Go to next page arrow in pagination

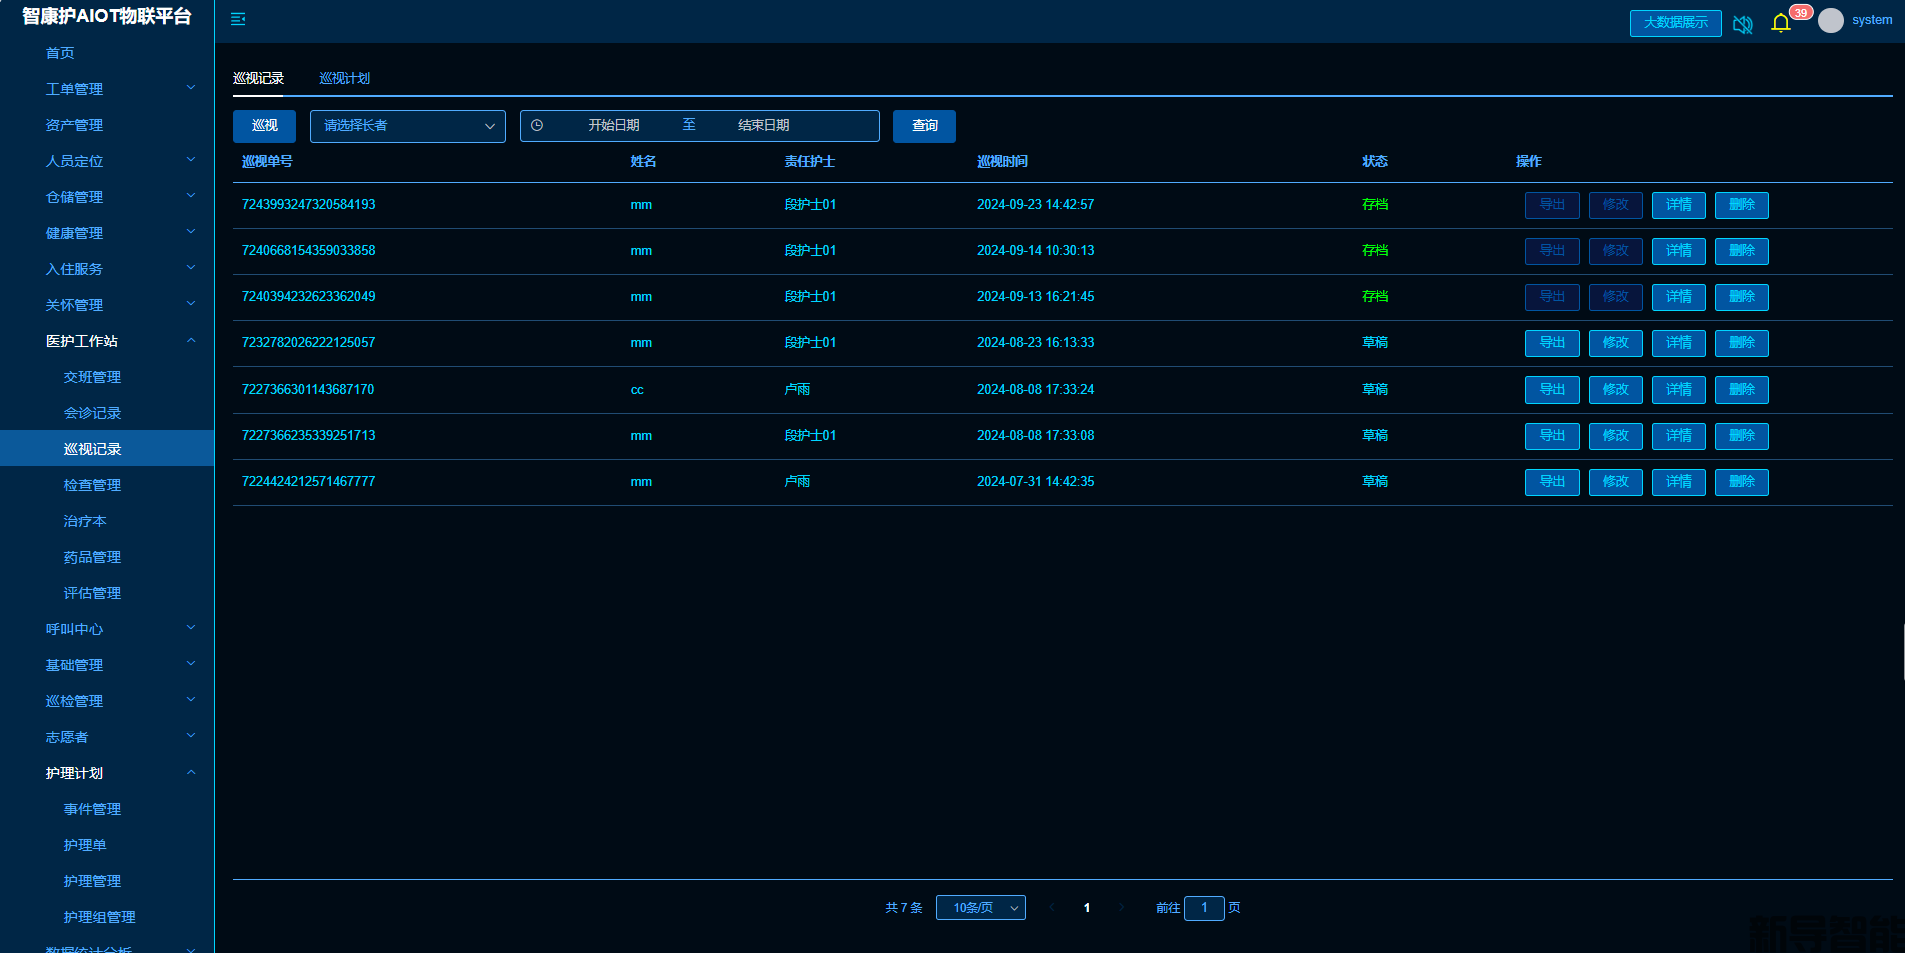pos(1122,908)
